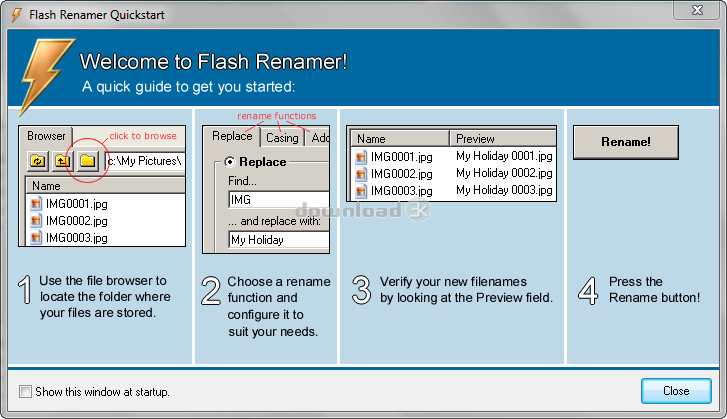Click the Name column header in preview table
This screenshot has width=727, height=419.
point(400,139)
